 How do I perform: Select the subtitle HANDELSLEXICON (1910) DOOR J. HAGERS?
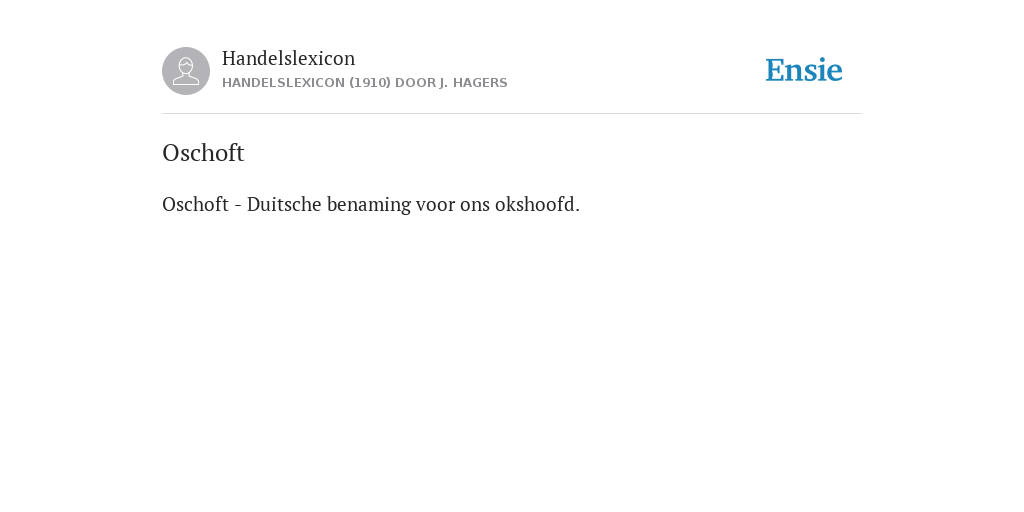point(364,83)
